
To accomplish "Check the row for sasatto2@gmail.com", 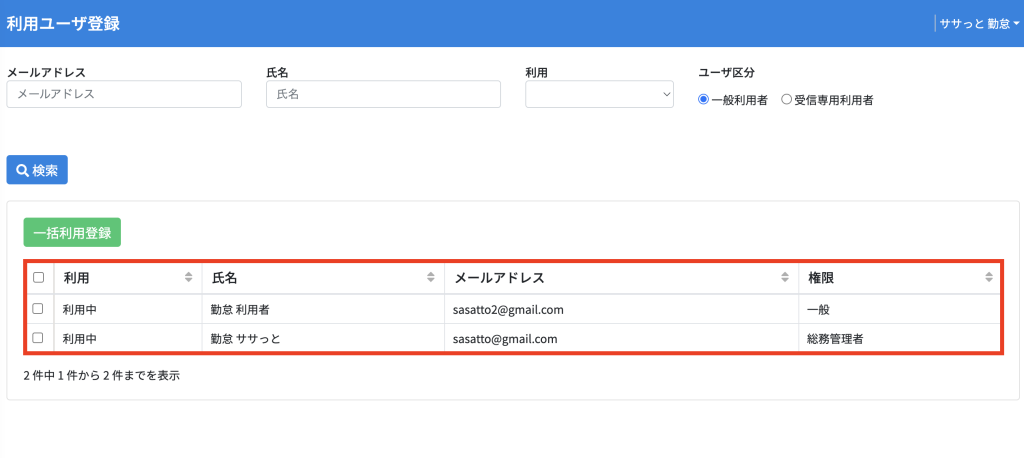I will pyautogui.click(x=39, y=308).
